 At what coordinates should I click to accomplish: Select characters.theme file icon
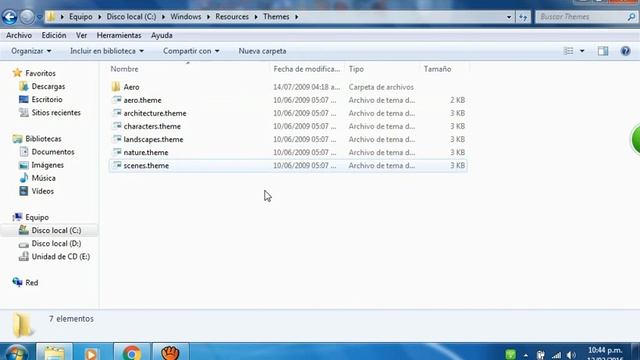[117, 126]
